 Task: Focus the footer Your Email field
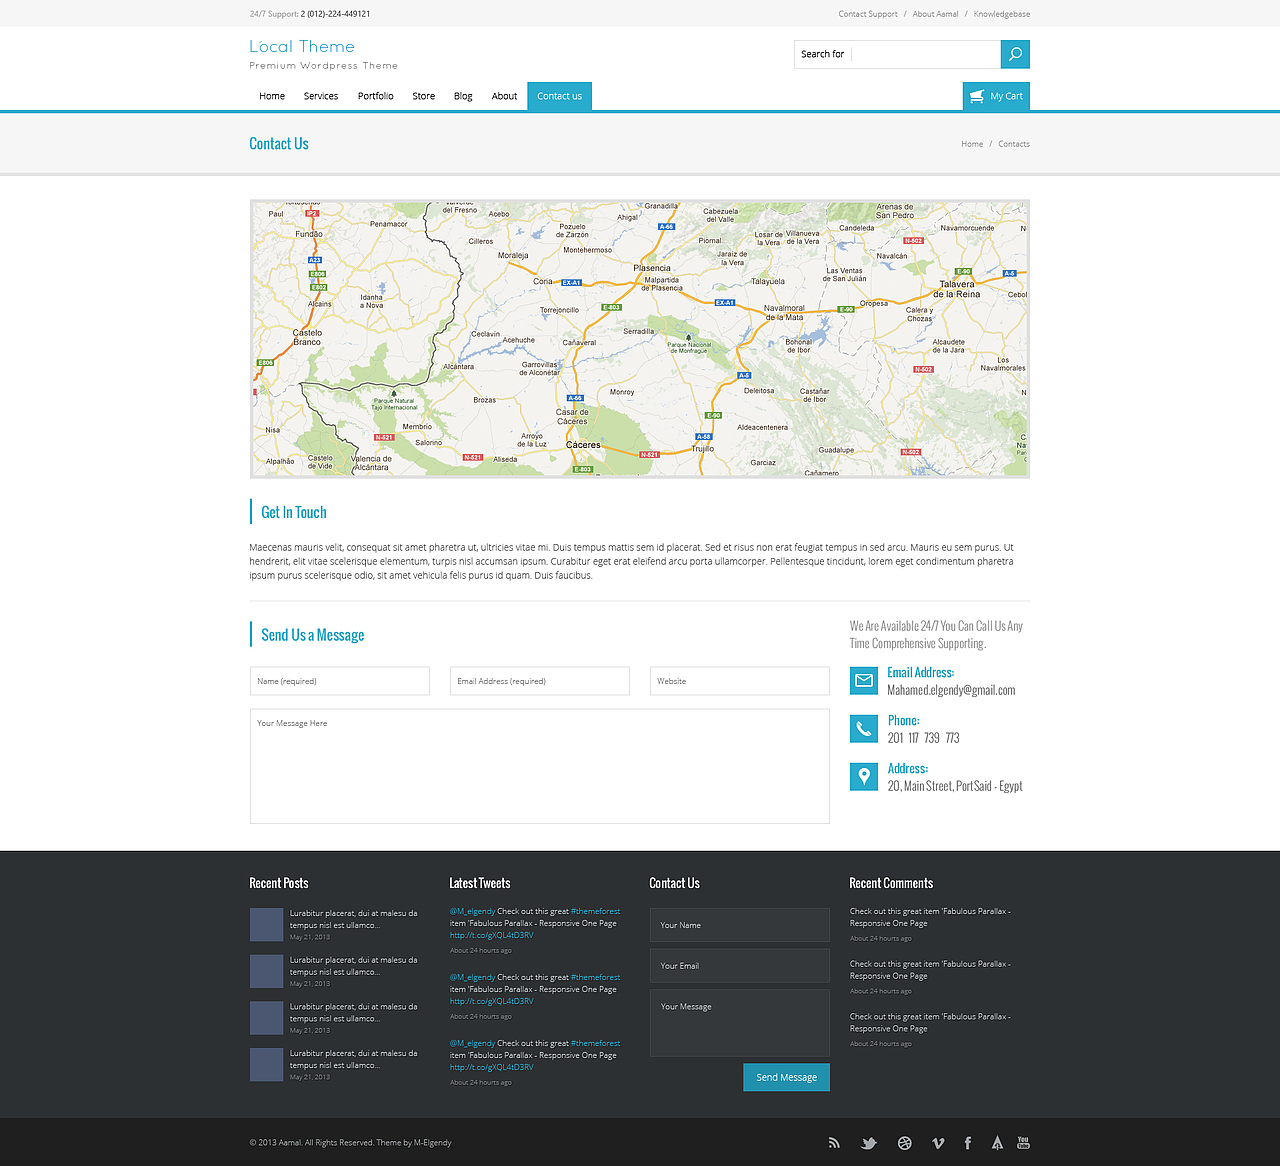click(740, 966)
